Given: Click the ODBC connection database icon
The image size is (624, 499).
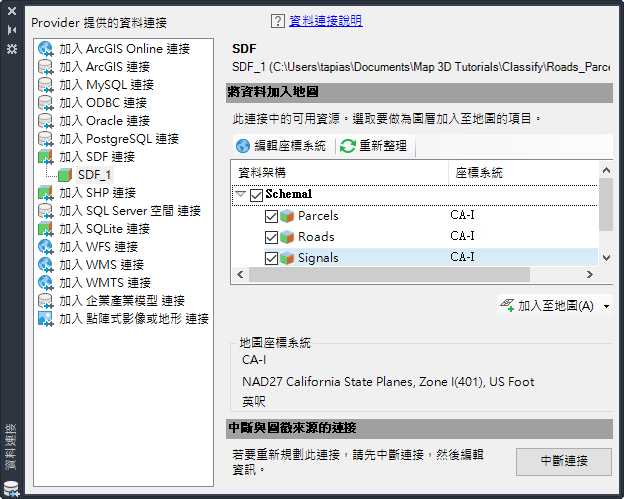Looking at the screenshot, I should (x=45, y=103).
